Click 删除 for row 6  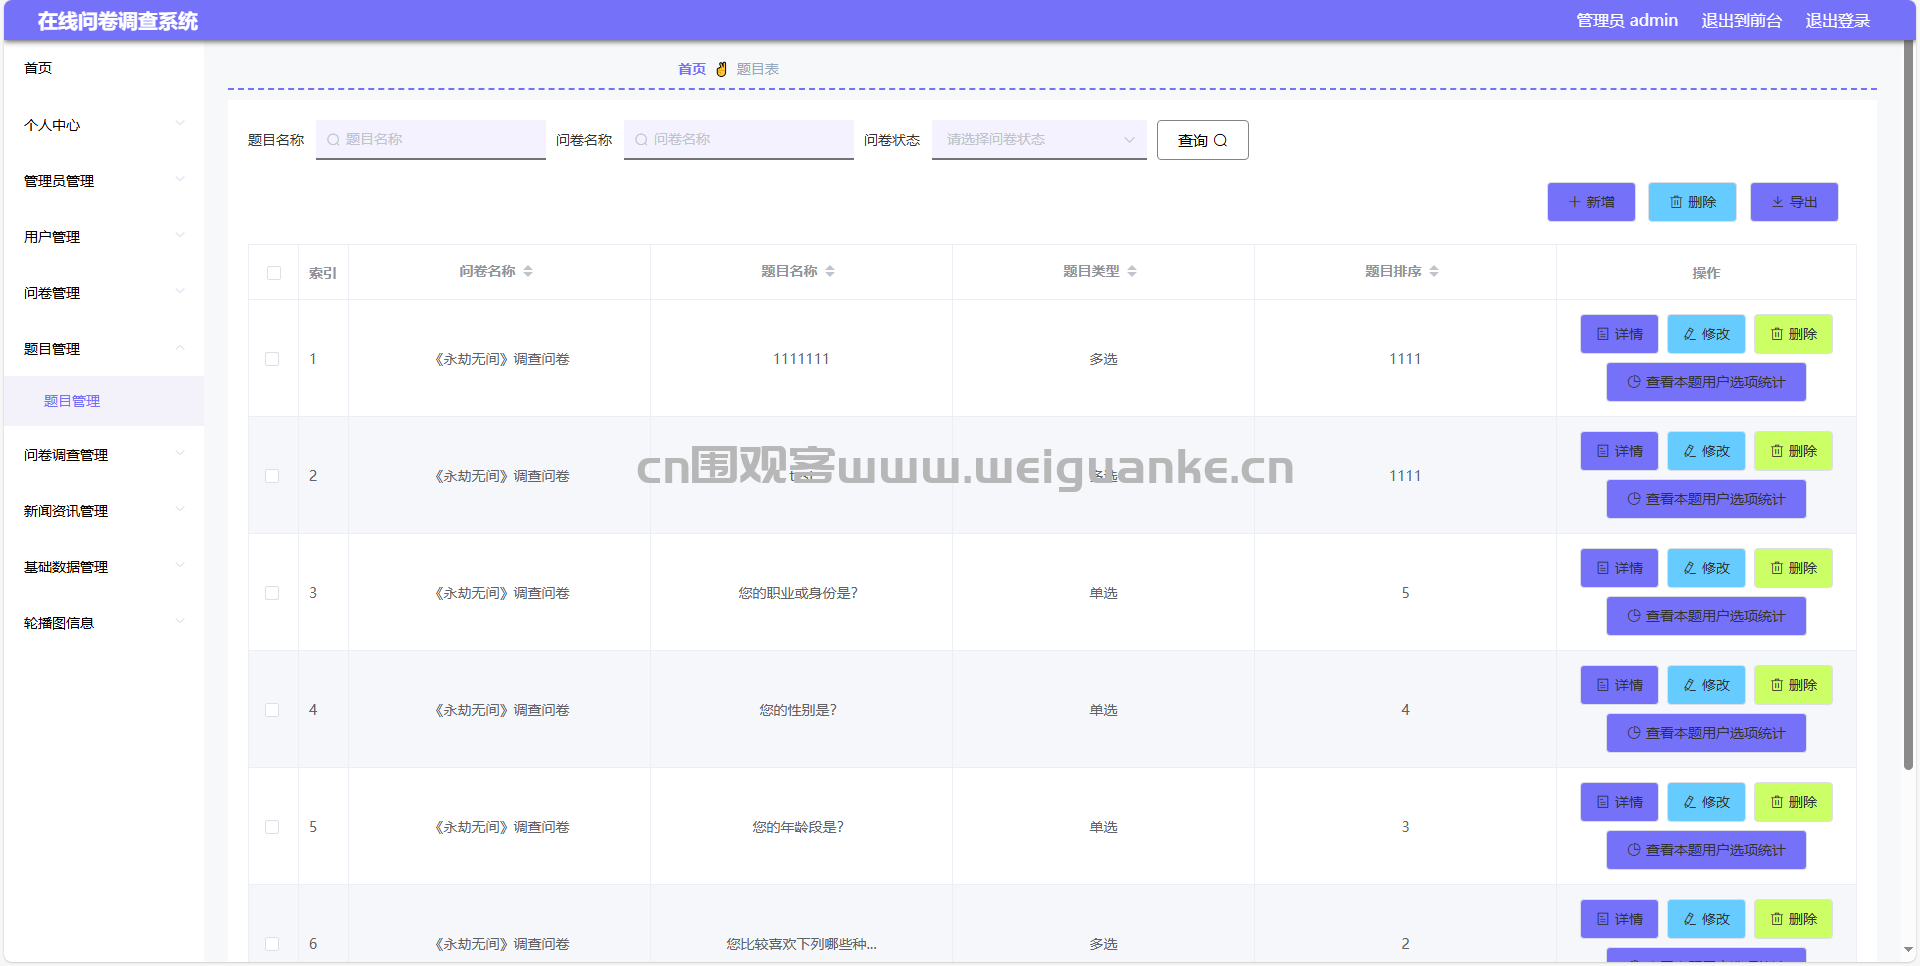(1793, 919)
